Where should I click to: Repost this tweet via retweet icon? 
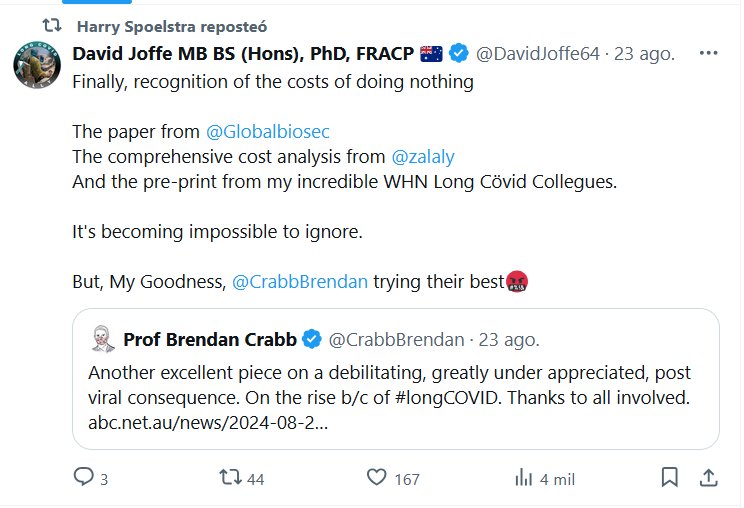[230, 478]
